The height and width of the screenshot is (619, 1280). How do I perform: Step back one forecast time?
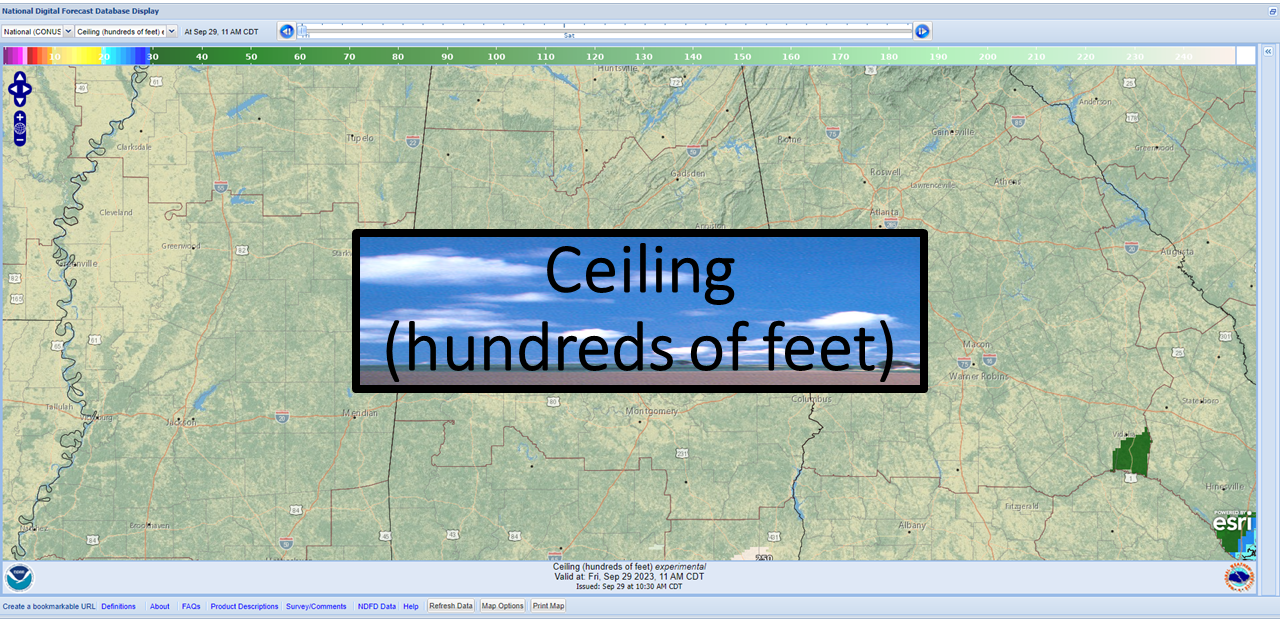[x=287, y=31]
